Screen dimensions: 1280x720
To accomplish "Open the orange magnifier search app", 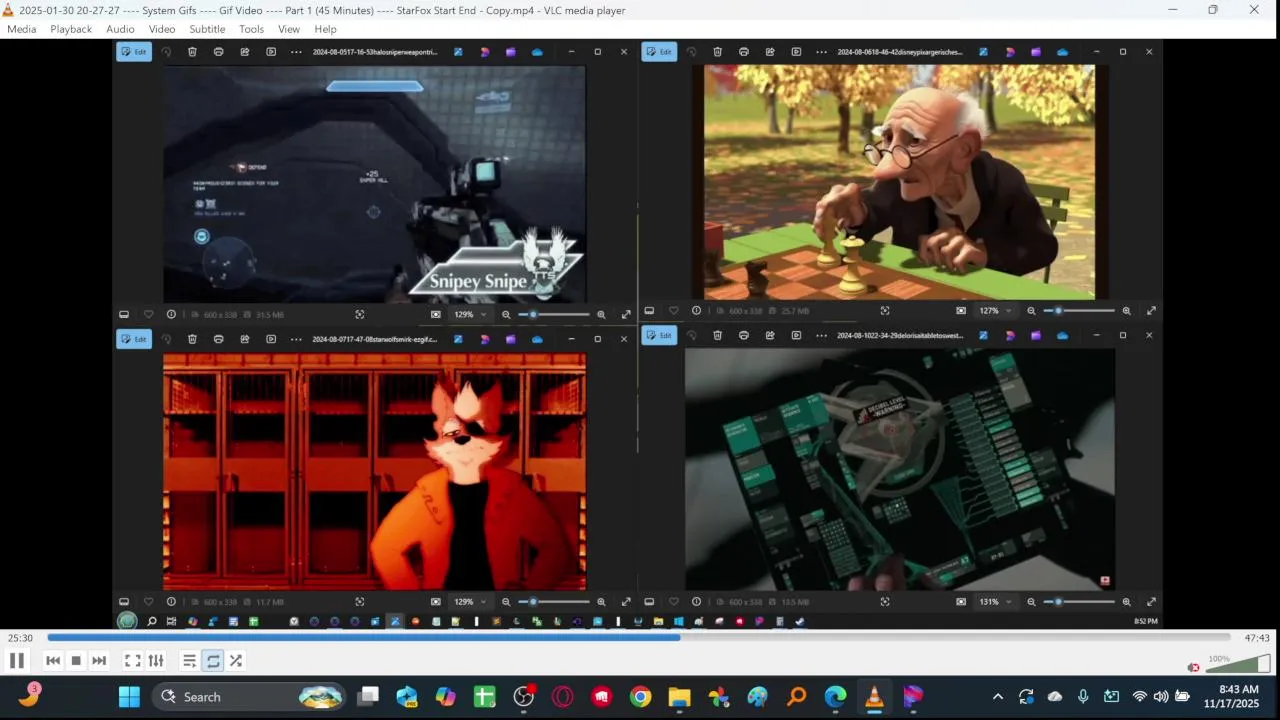I will tap(797, 697).
